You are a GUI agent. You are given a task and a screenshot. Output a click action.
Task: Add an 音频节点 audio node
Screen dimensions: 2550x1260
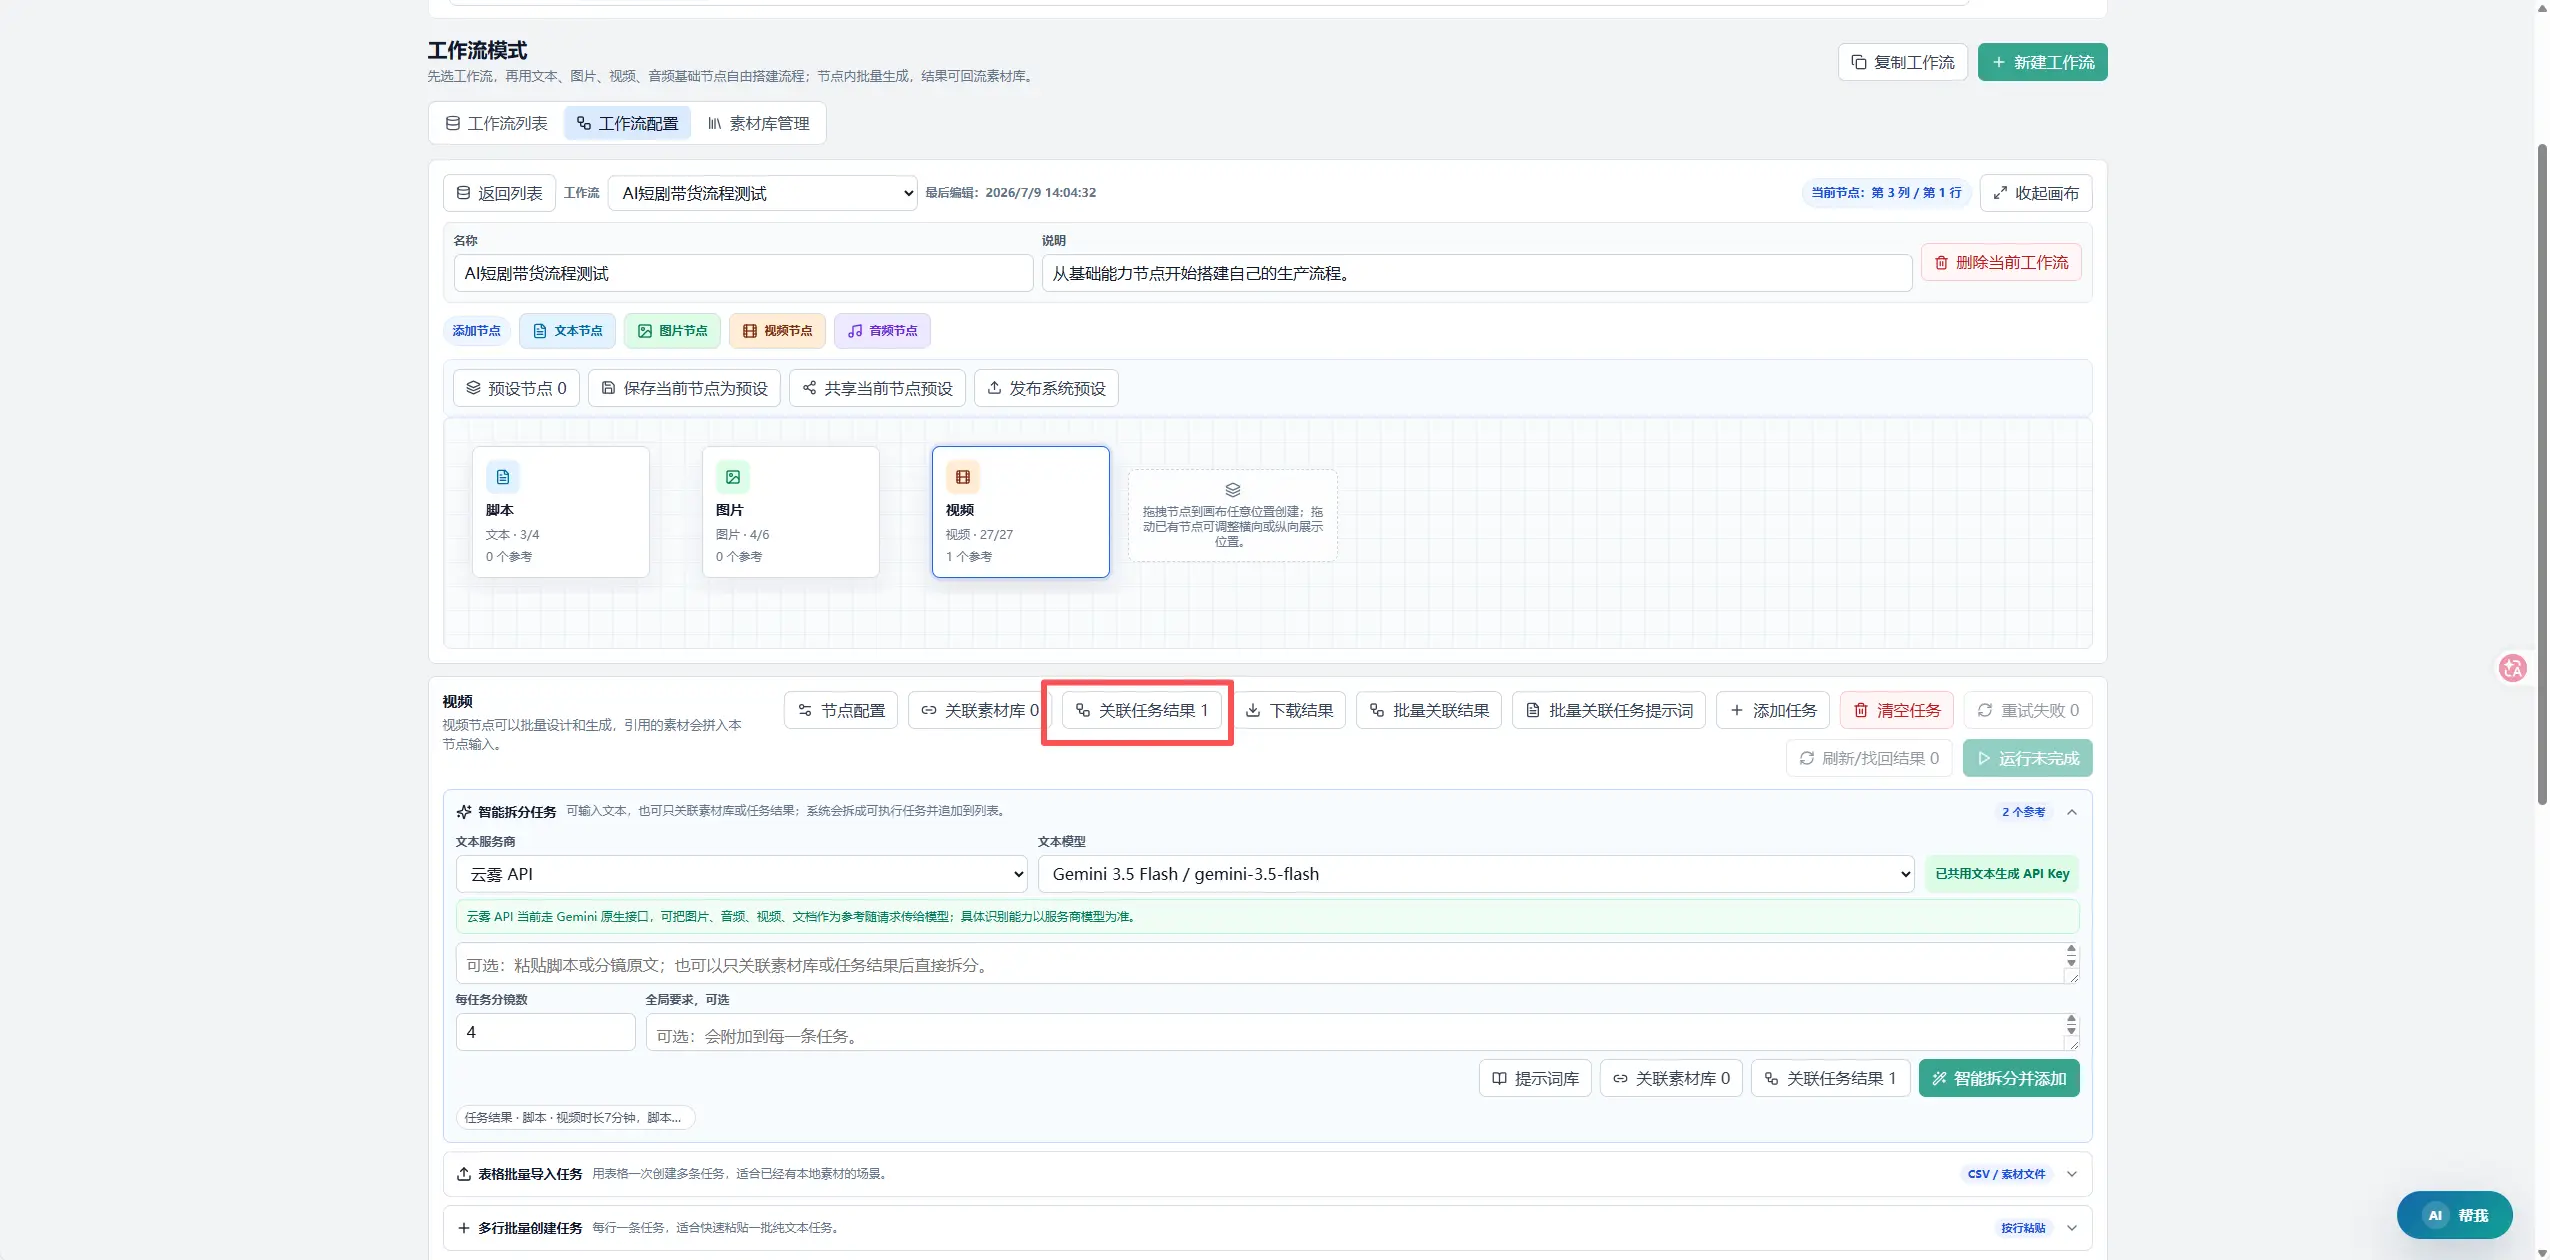click(x=882, y=331)
